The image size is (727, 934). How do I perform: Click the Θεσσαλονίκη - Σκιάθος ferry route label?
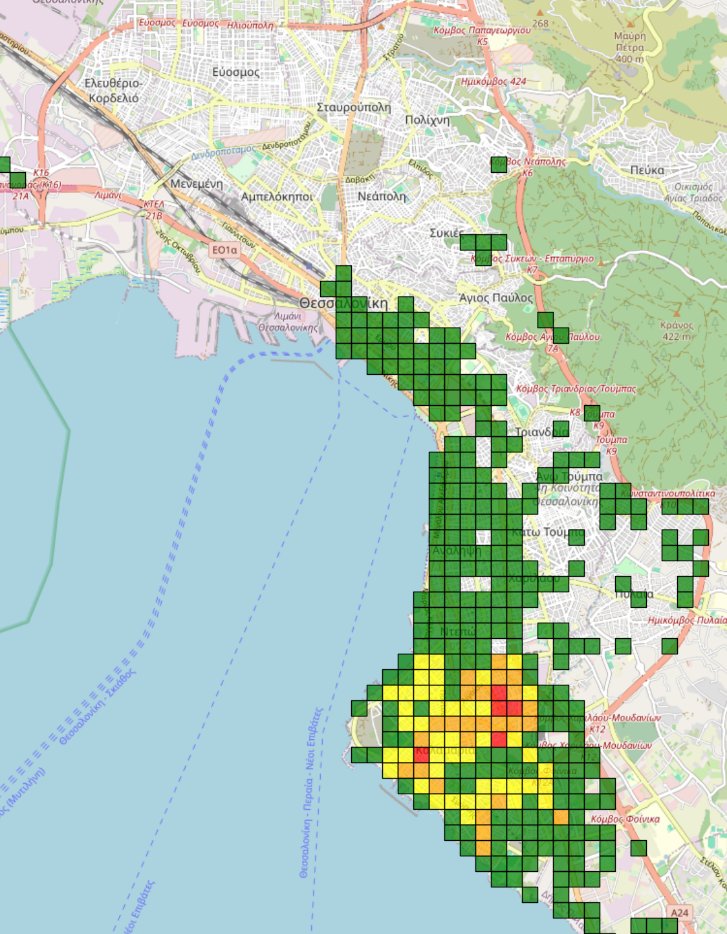point(98,707)
